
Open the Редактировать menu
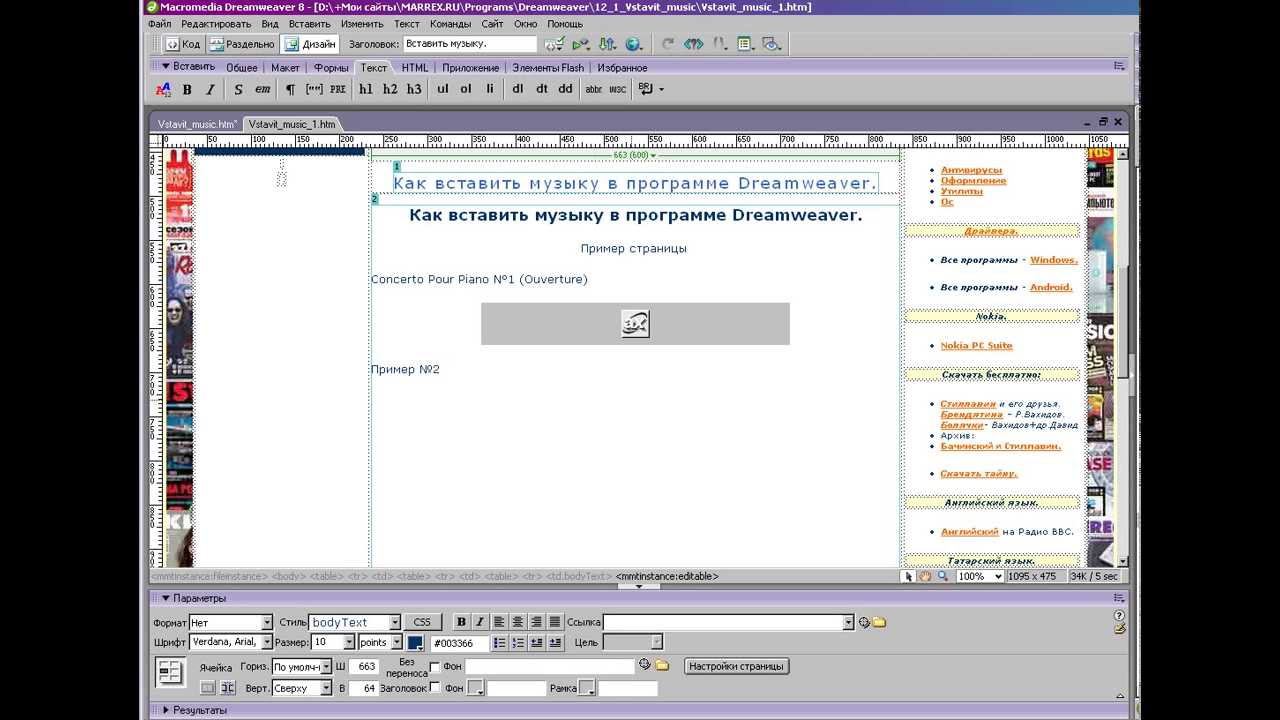pos(216,24)
